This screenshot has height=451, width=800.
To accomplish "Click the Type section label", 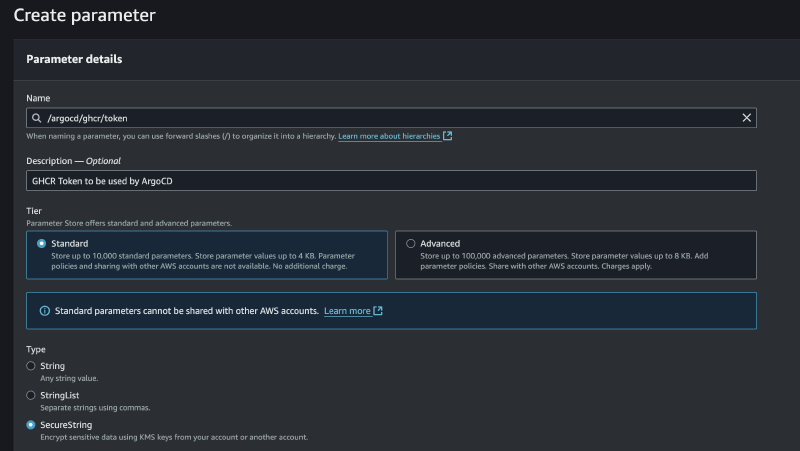I will point(36,349).
